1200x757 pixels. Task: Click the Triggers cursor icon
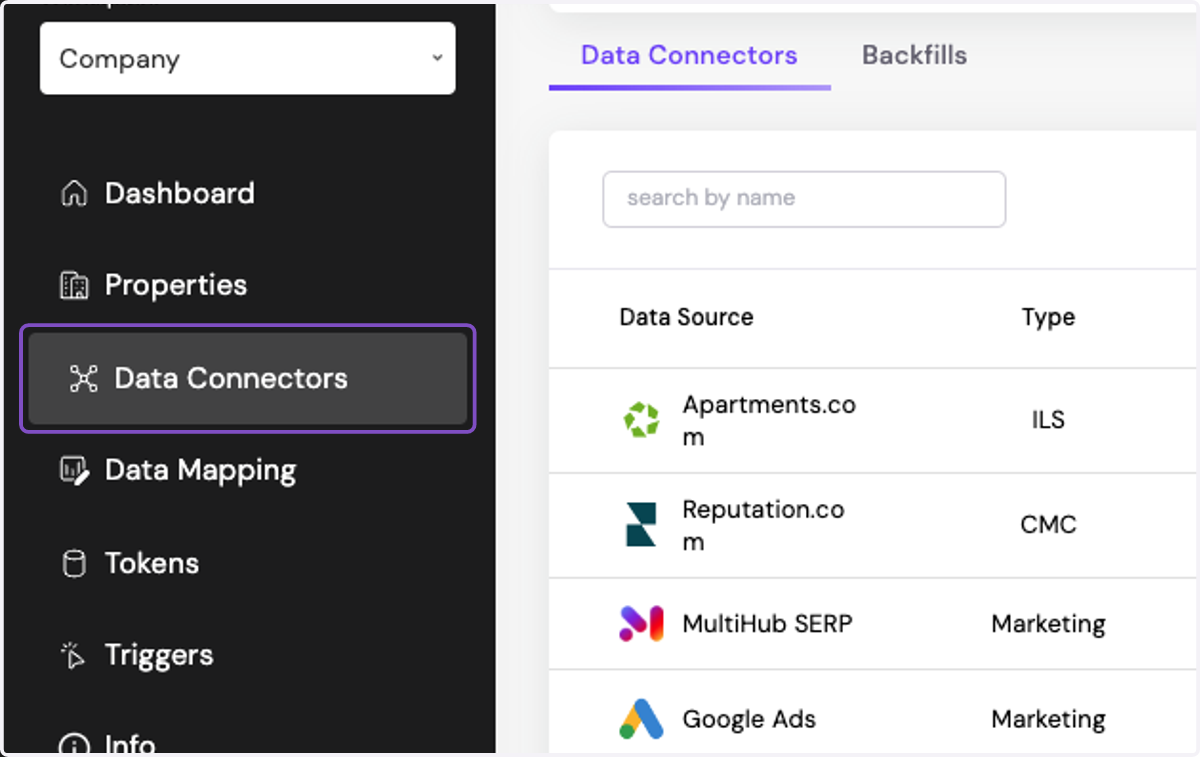pos(74,655)
